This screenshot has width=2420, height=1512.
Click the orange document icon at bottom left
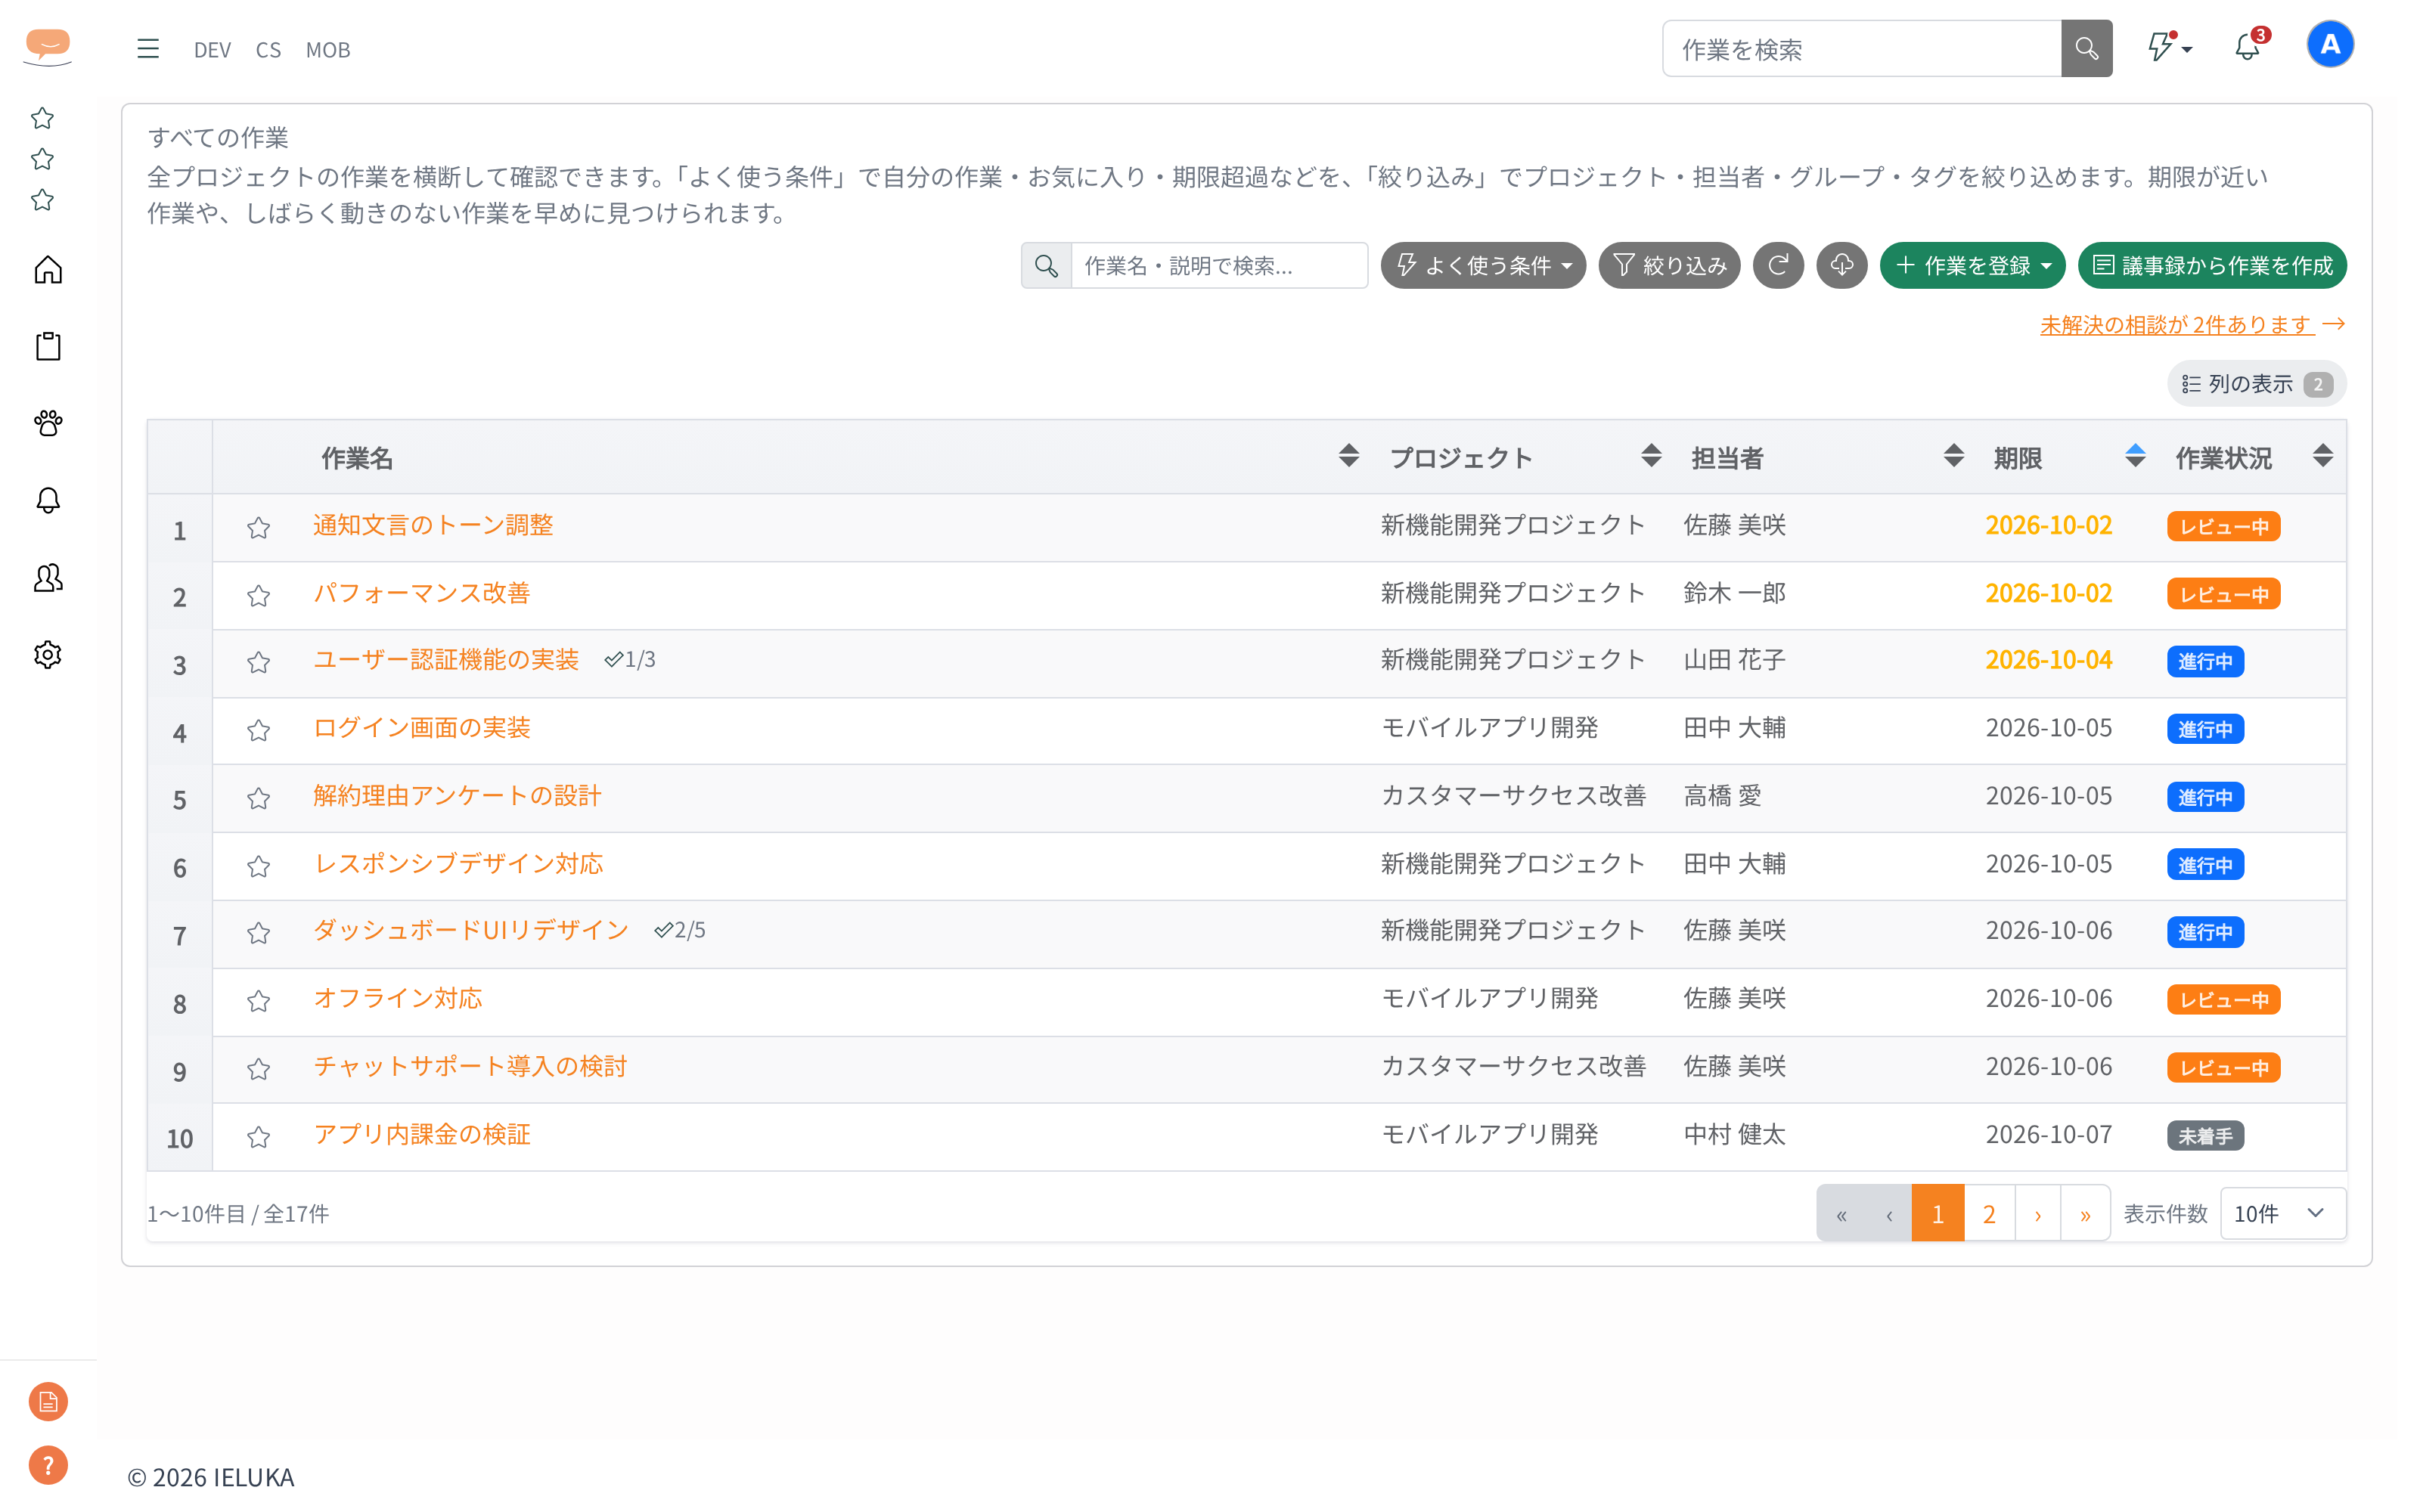pos(48,1401)
